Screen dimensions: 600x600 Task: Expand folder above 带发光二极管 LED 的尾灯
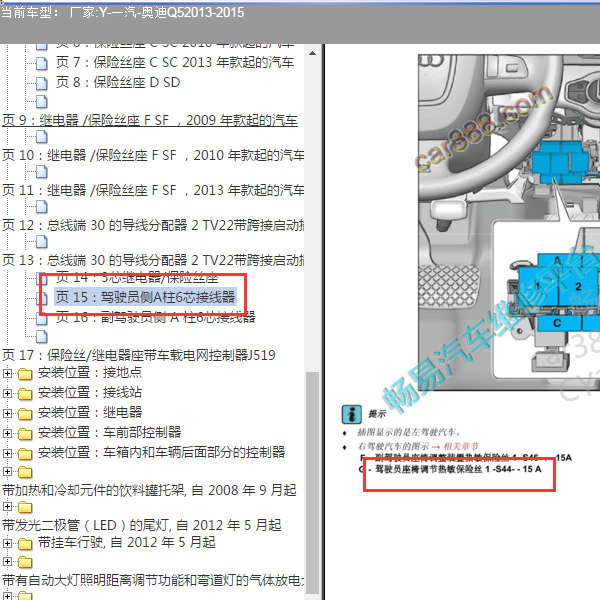(x=7, y=507)
